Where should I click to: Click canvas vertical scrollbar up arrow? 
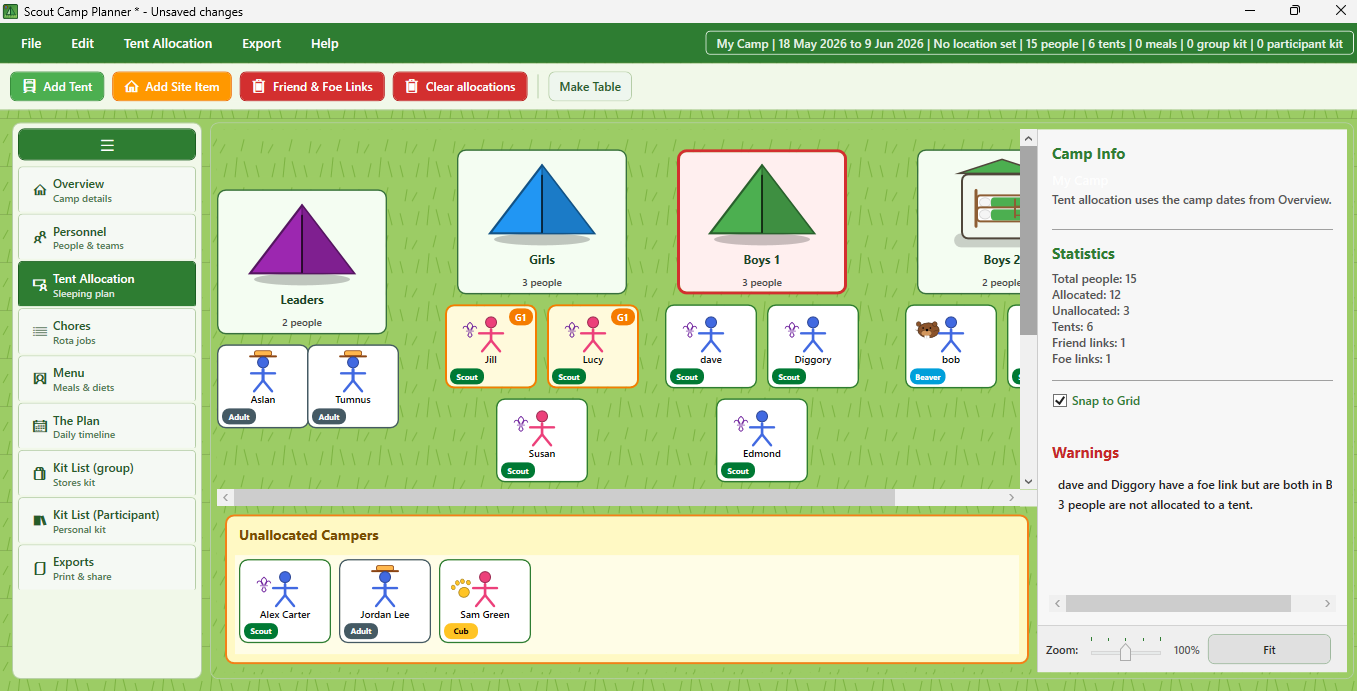(1028, 137)
